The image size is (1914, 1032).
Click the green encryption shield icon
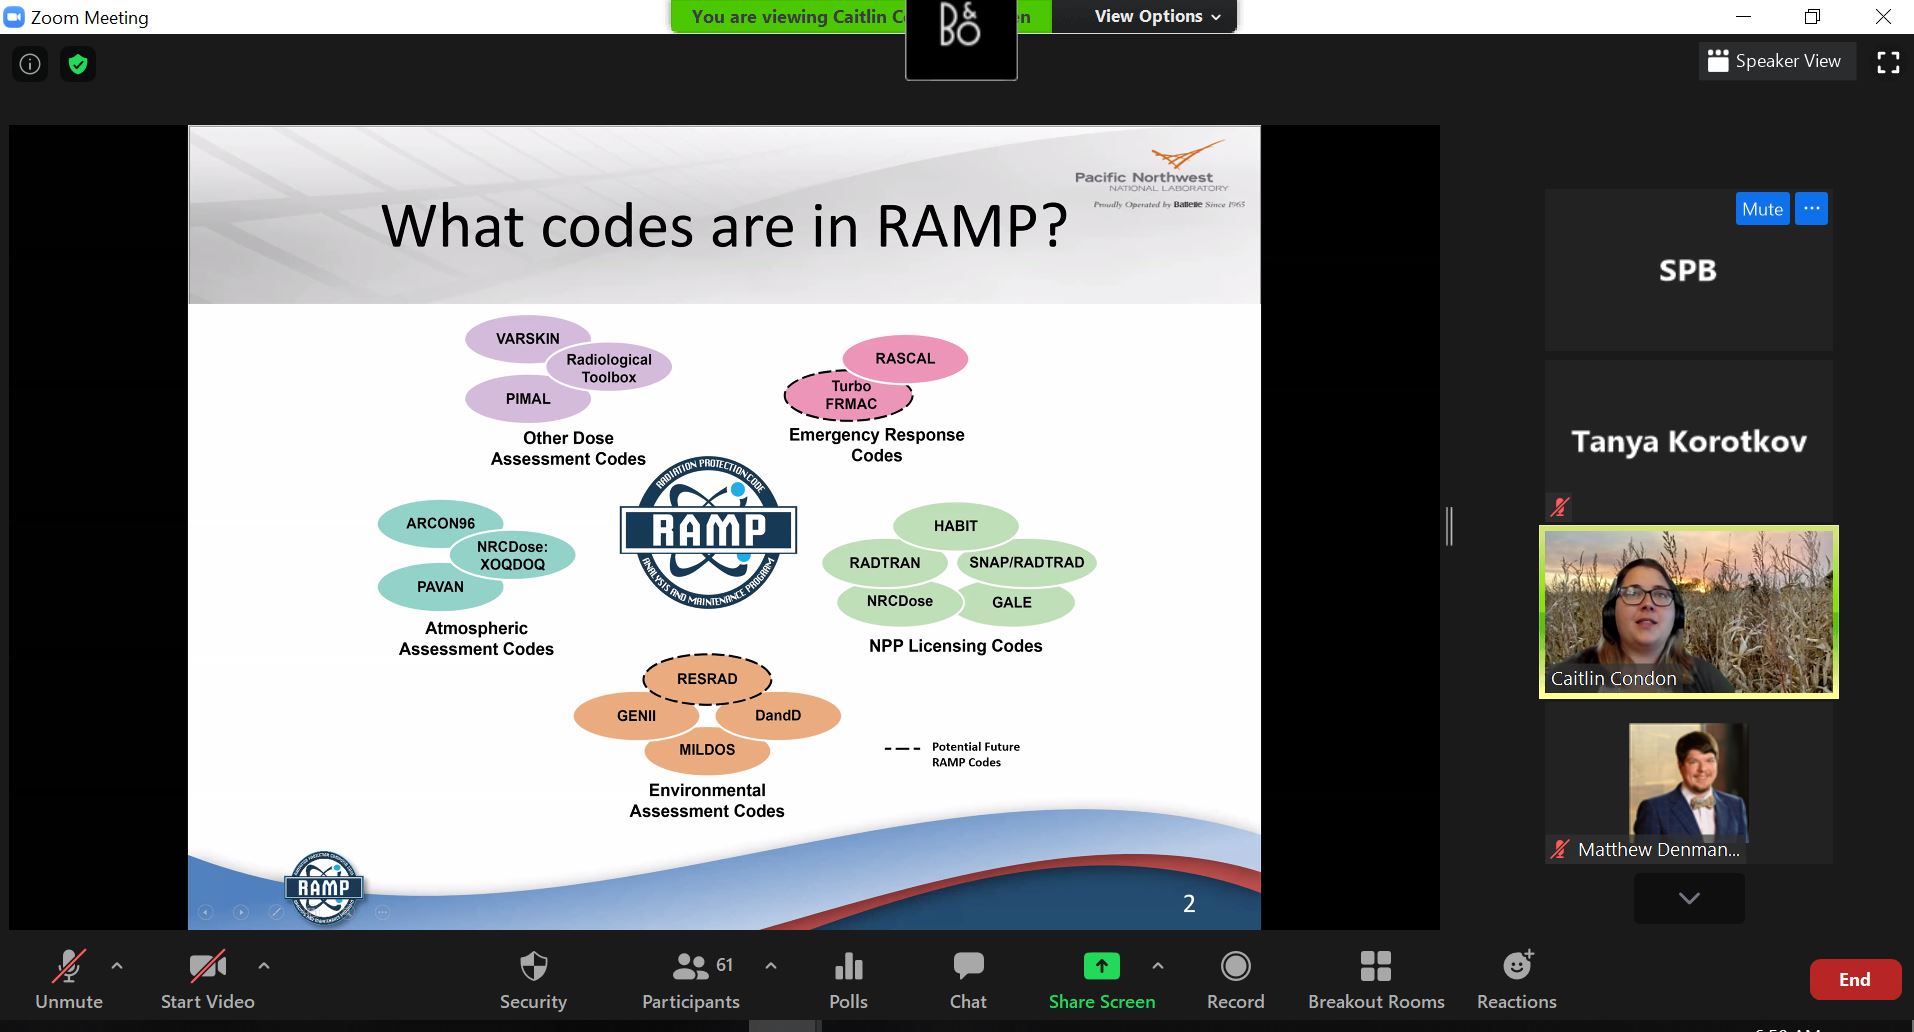tap(78, 64)
